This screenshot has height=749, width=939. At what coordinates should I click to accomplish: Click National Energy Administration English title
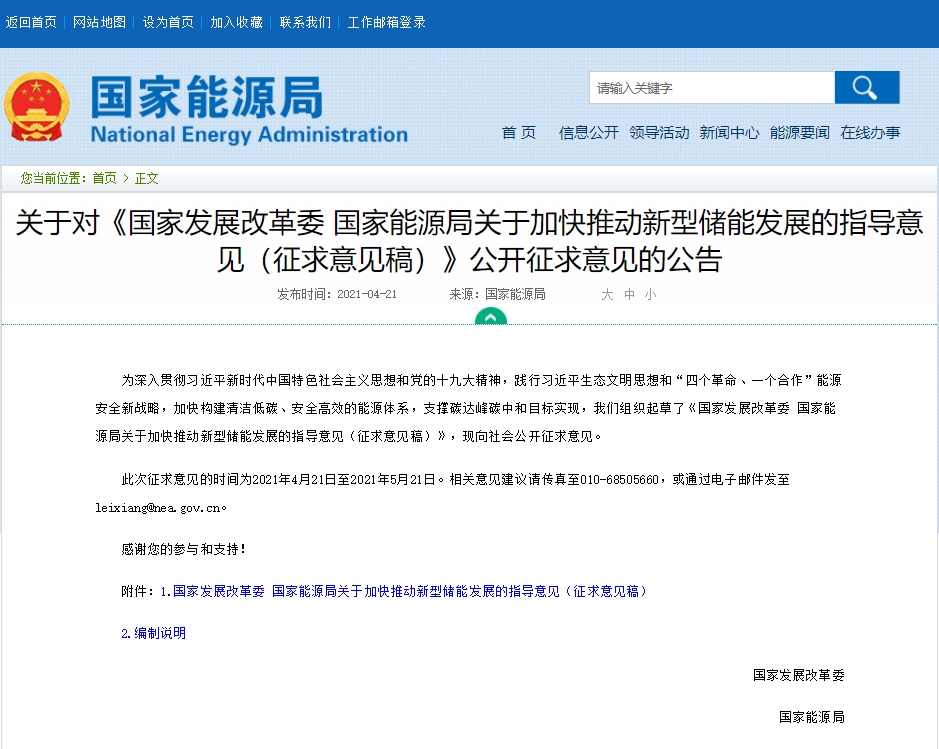tap(249, 134)
